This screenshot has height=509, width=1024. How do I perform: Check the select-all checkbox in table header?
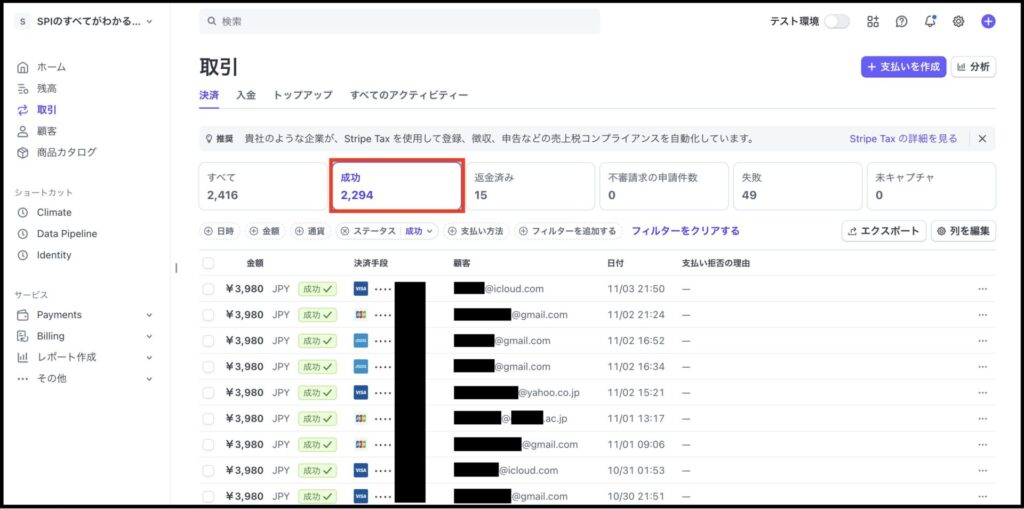coord(208,263)
